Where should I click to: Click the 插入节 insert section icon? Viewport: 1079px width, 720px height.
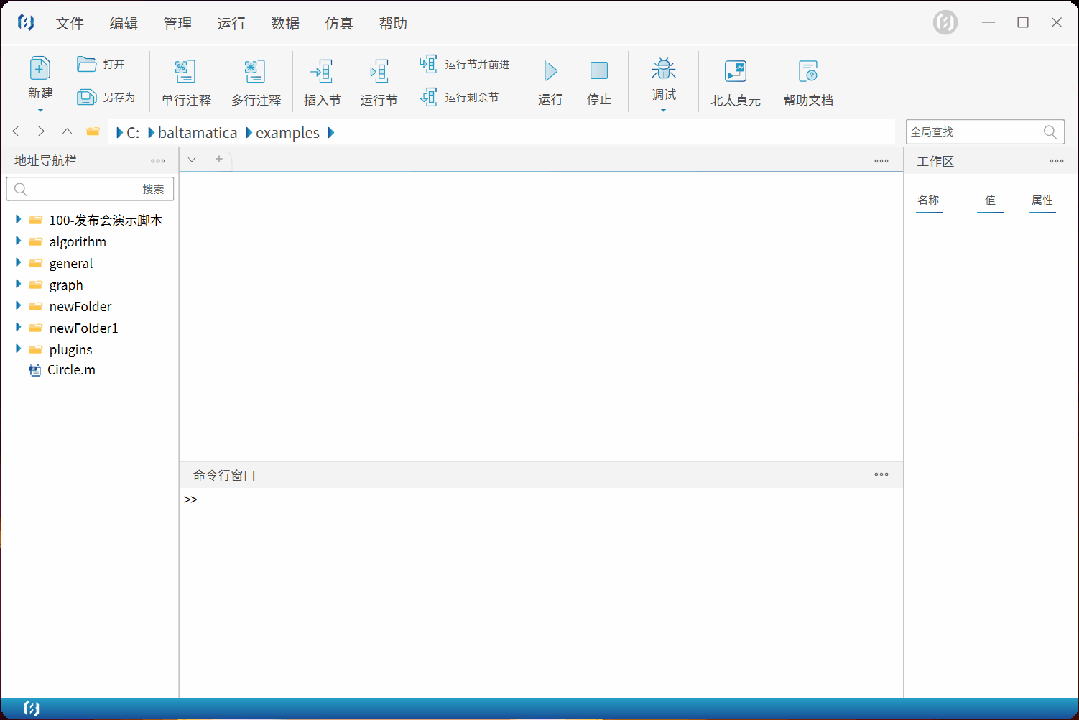click(x=322, y=72)
